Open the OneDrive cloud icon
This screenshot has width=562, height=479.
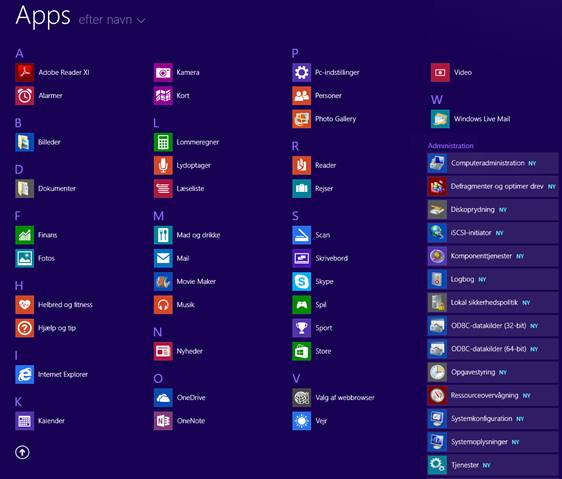pos(163,398)
